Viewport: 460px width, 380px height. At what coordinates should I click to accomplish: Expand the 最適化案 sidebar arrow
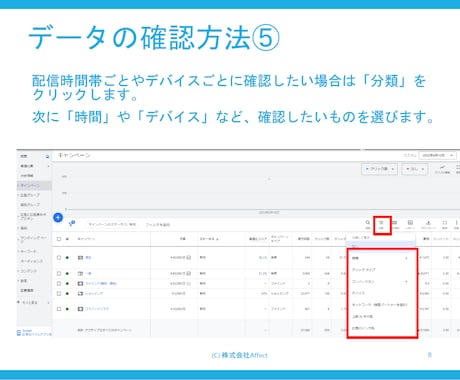[49, 166]
